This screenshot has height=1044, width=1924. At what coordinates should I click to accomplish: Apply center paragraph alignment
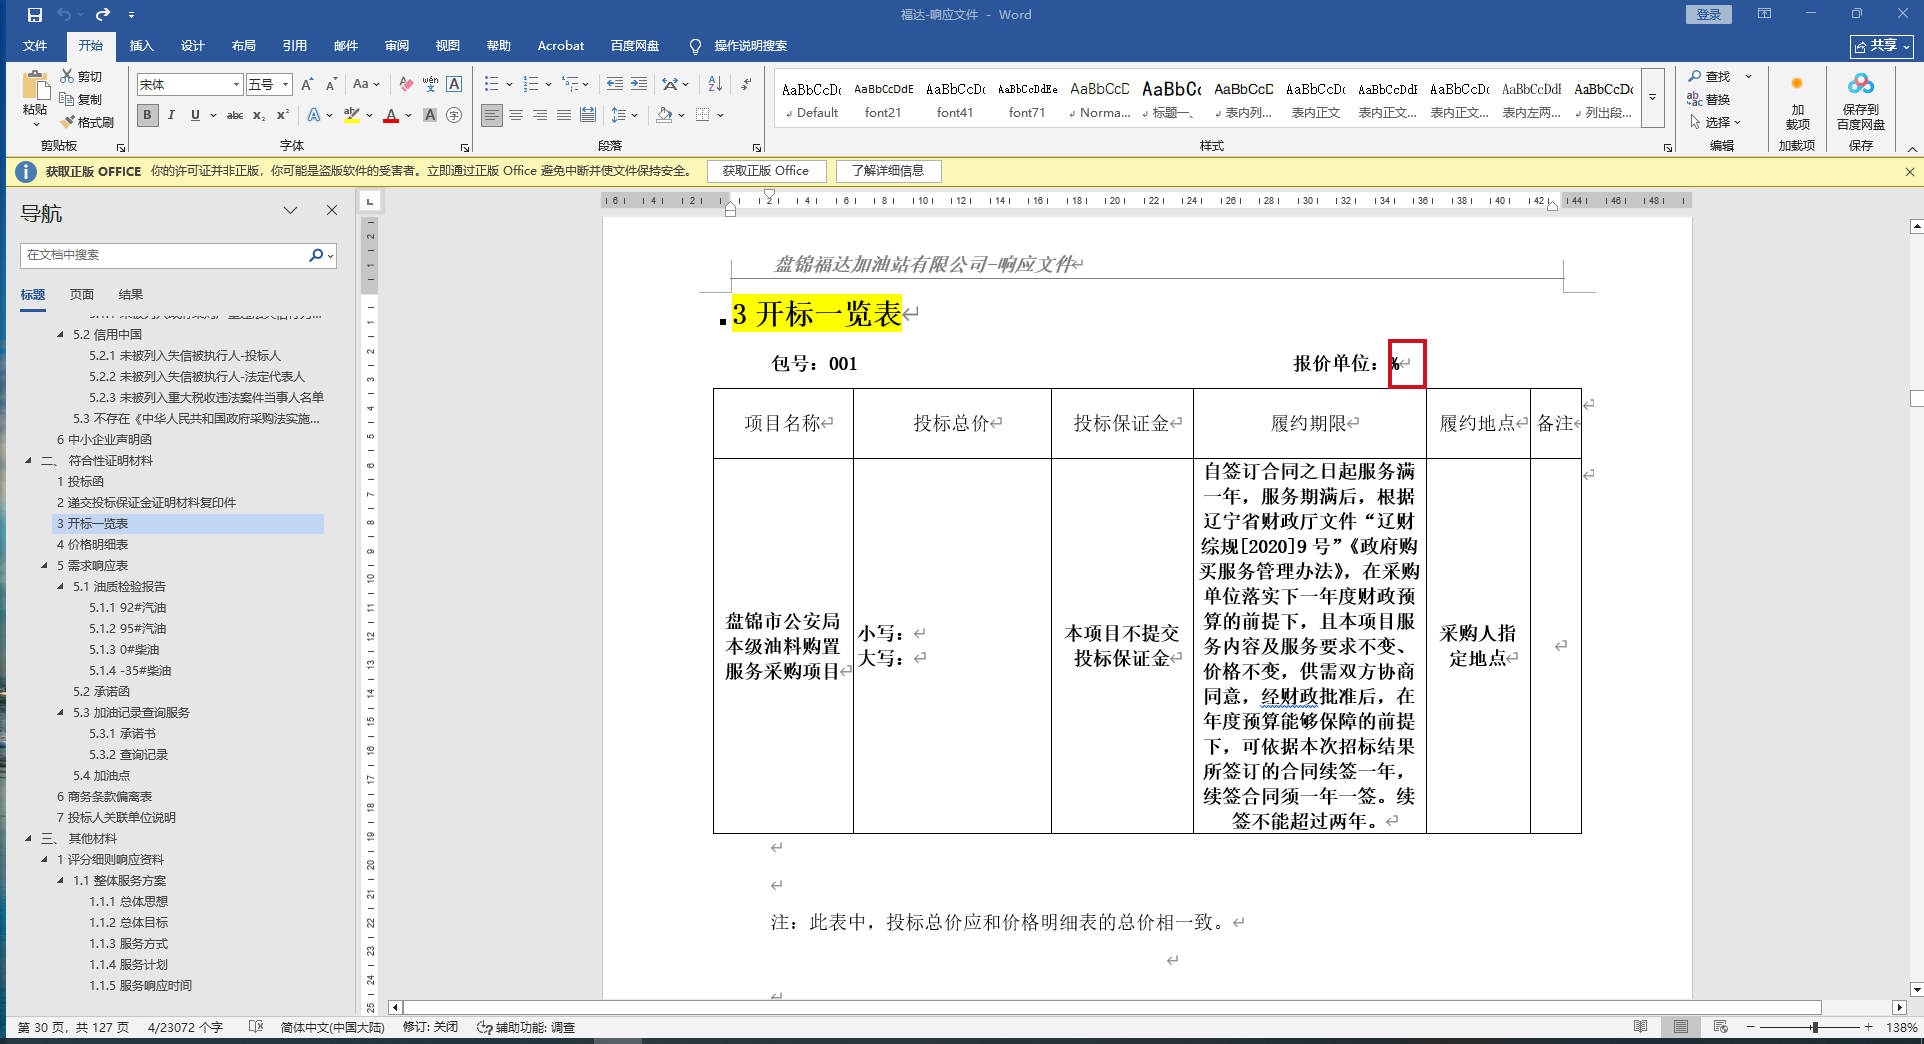click(x=516, y=115)
